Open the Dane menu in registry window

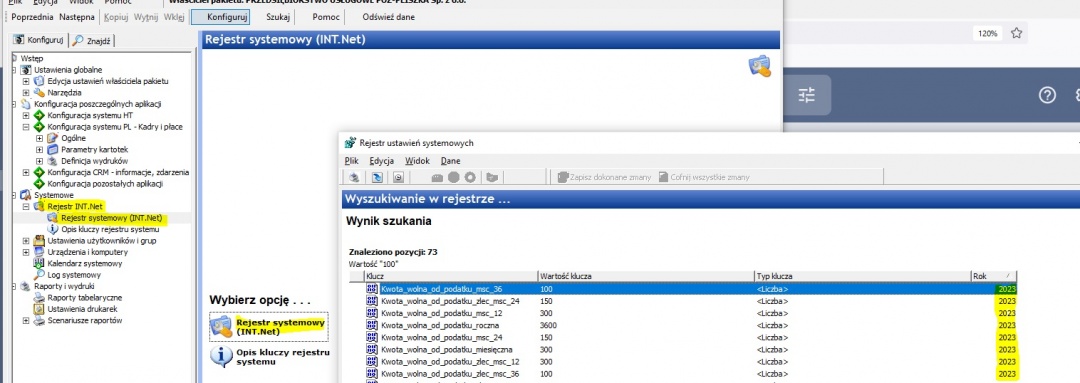(450, 161)
